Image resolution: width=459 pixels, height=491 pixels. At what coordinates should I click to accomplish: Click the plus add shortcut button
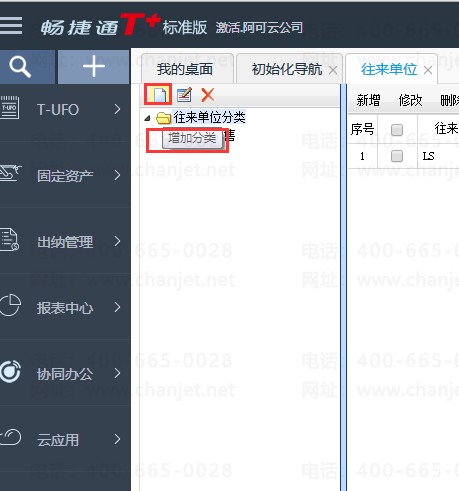94,67
